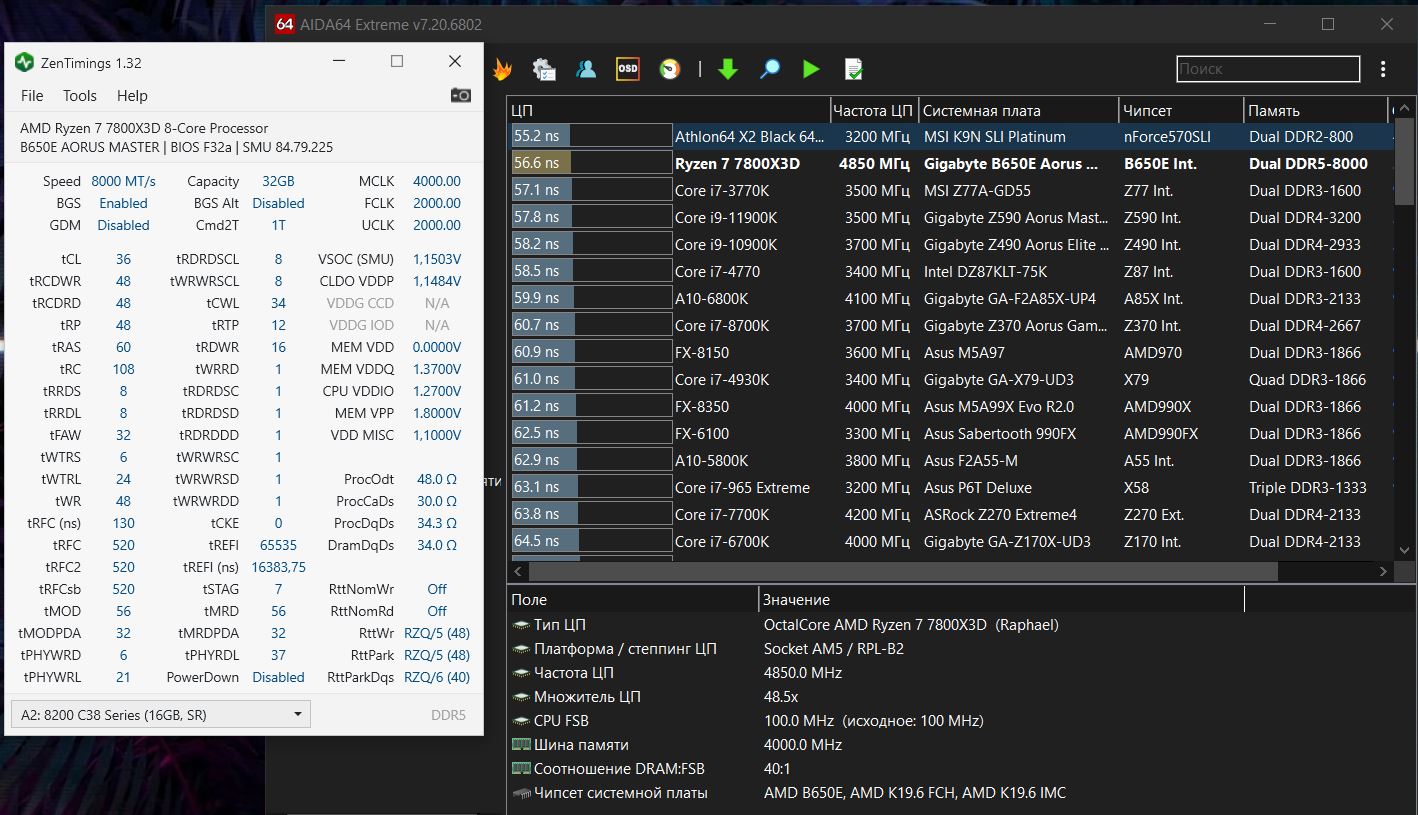Click the AIDA64 search input field
Image resolution: width=1418 pixels, height=815 pixels.
coord(1268,69)
